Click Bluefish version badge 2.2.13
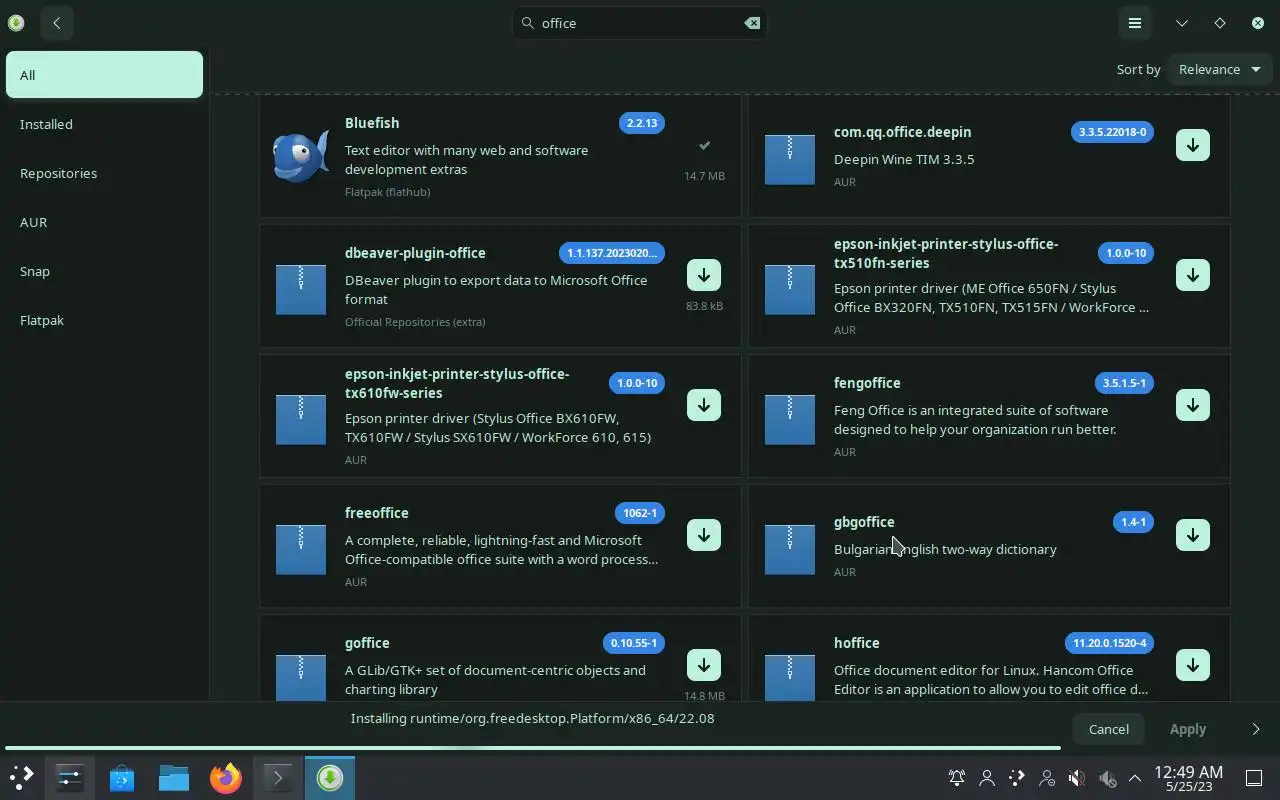Screen dimensions: 1280x800 coord(642,123)
